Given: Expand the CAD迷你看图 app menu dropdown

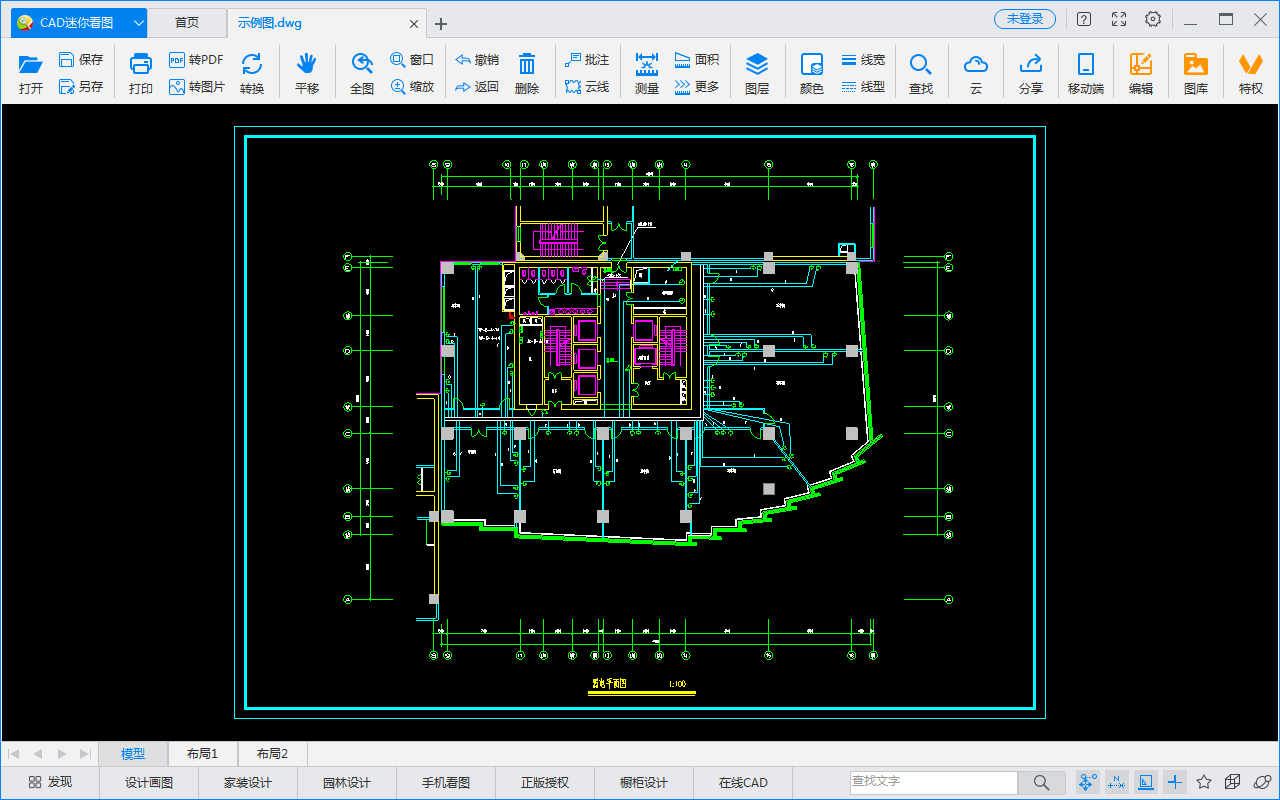Looking at the screenshot, I should [139, 22].
